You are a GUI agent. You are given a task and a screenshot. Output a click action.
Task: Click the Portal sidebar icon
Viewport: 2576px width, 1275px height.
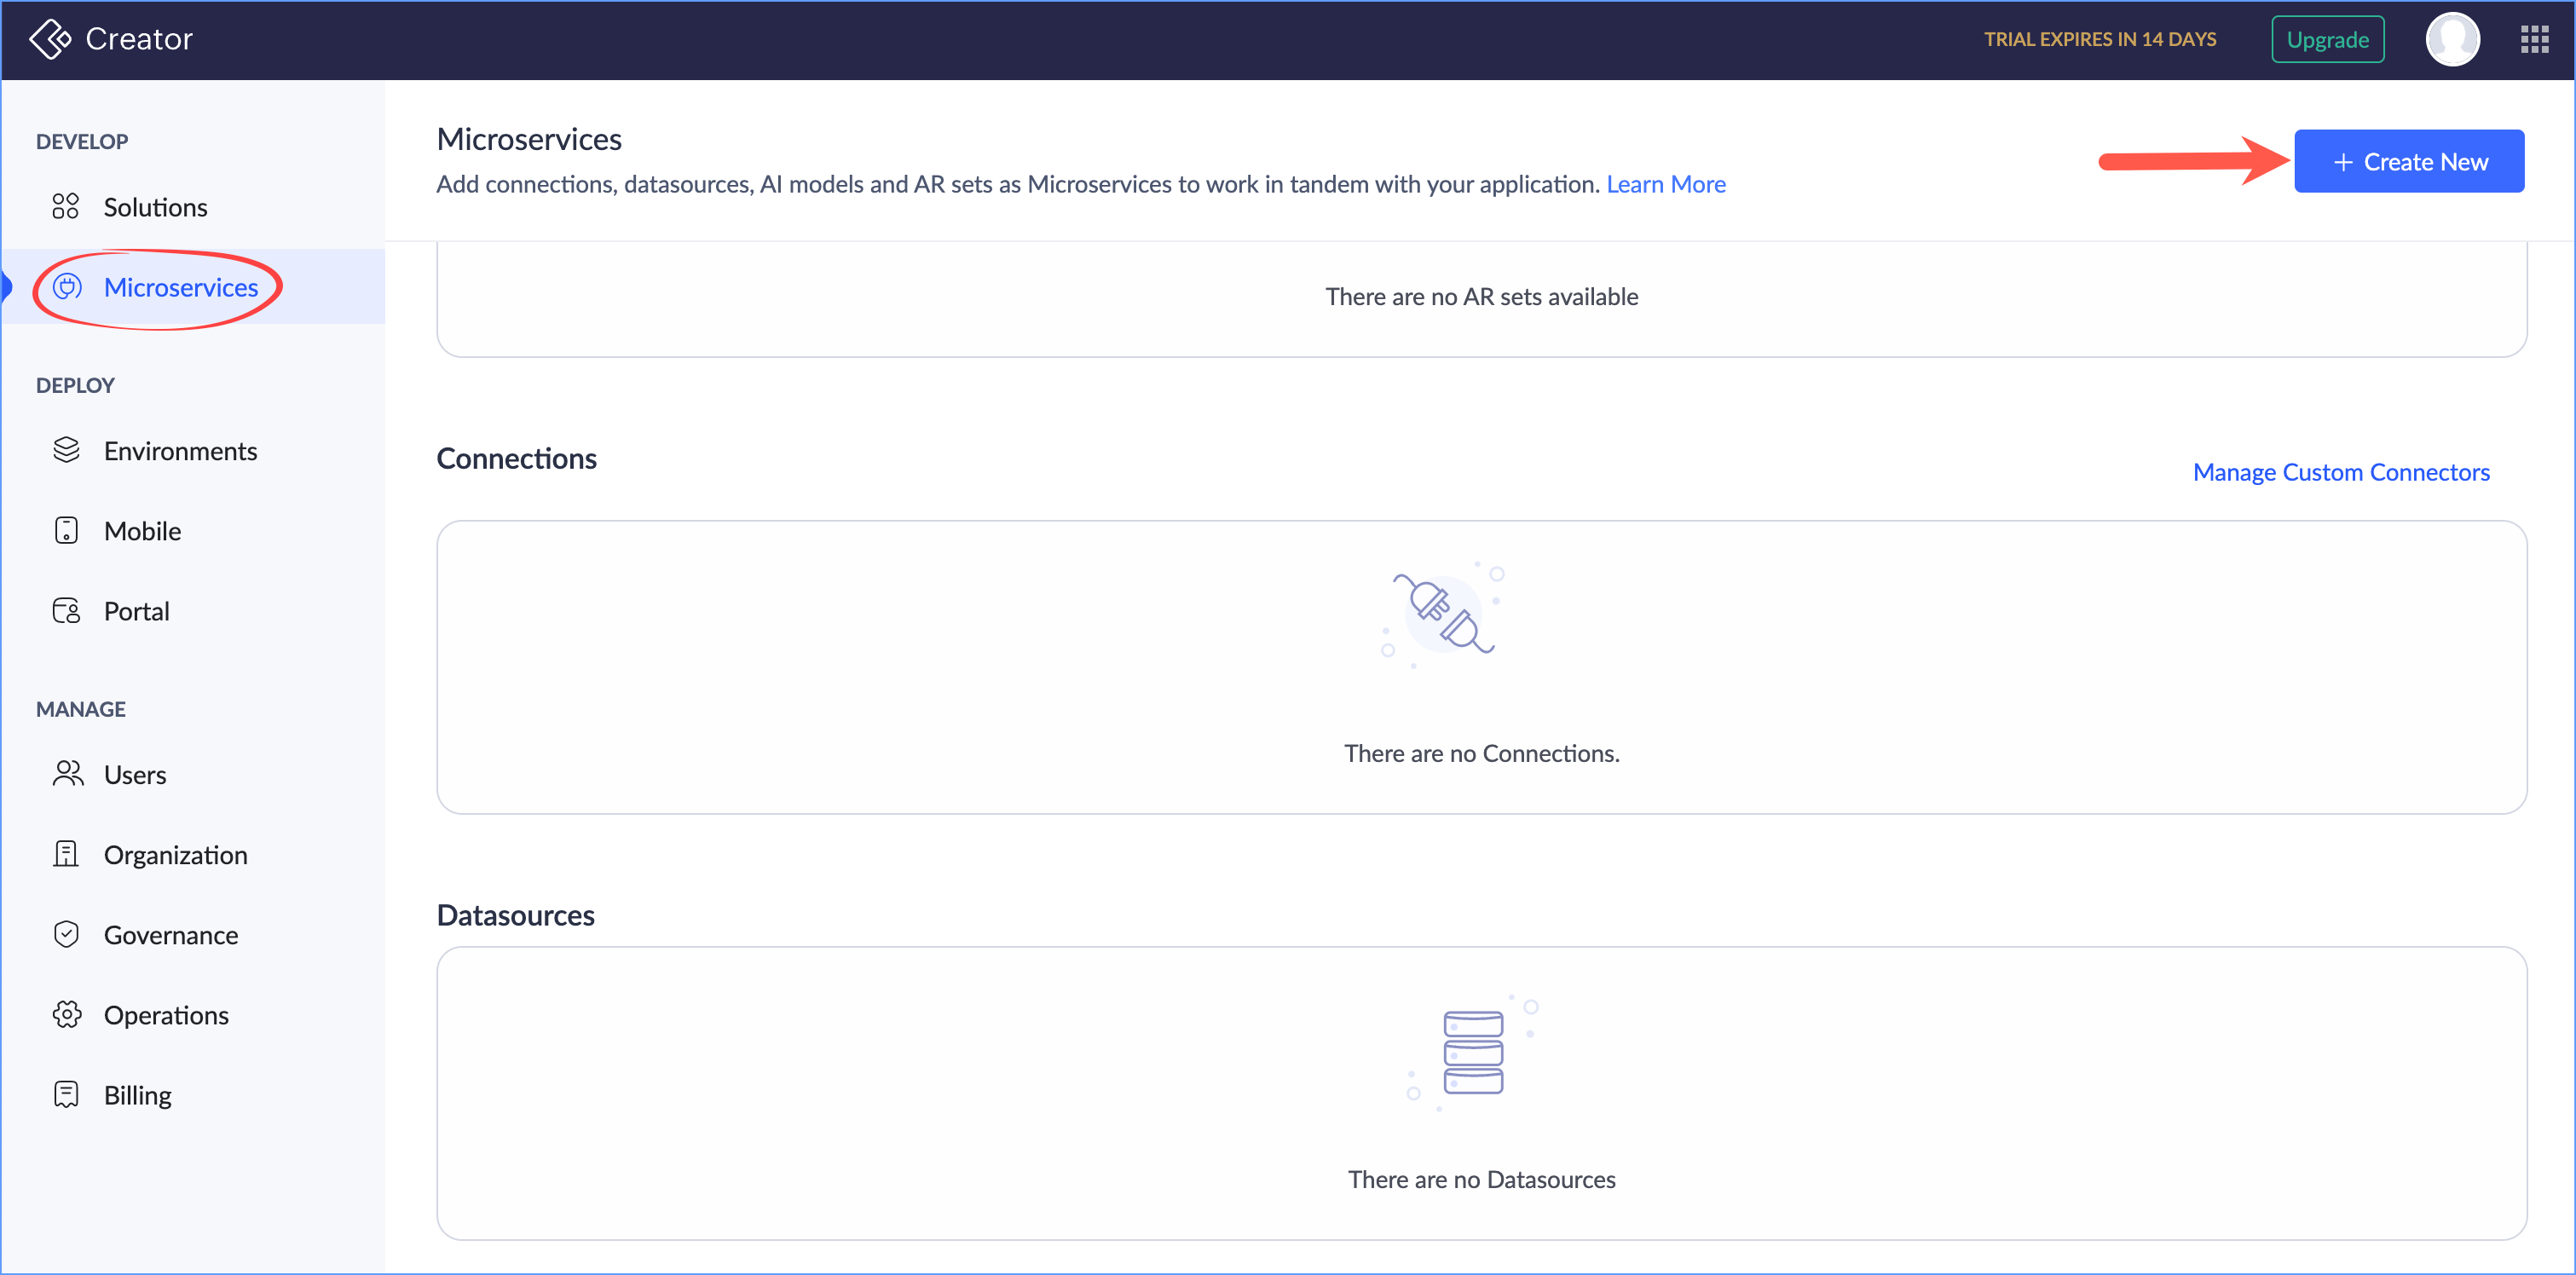(66, 611)
